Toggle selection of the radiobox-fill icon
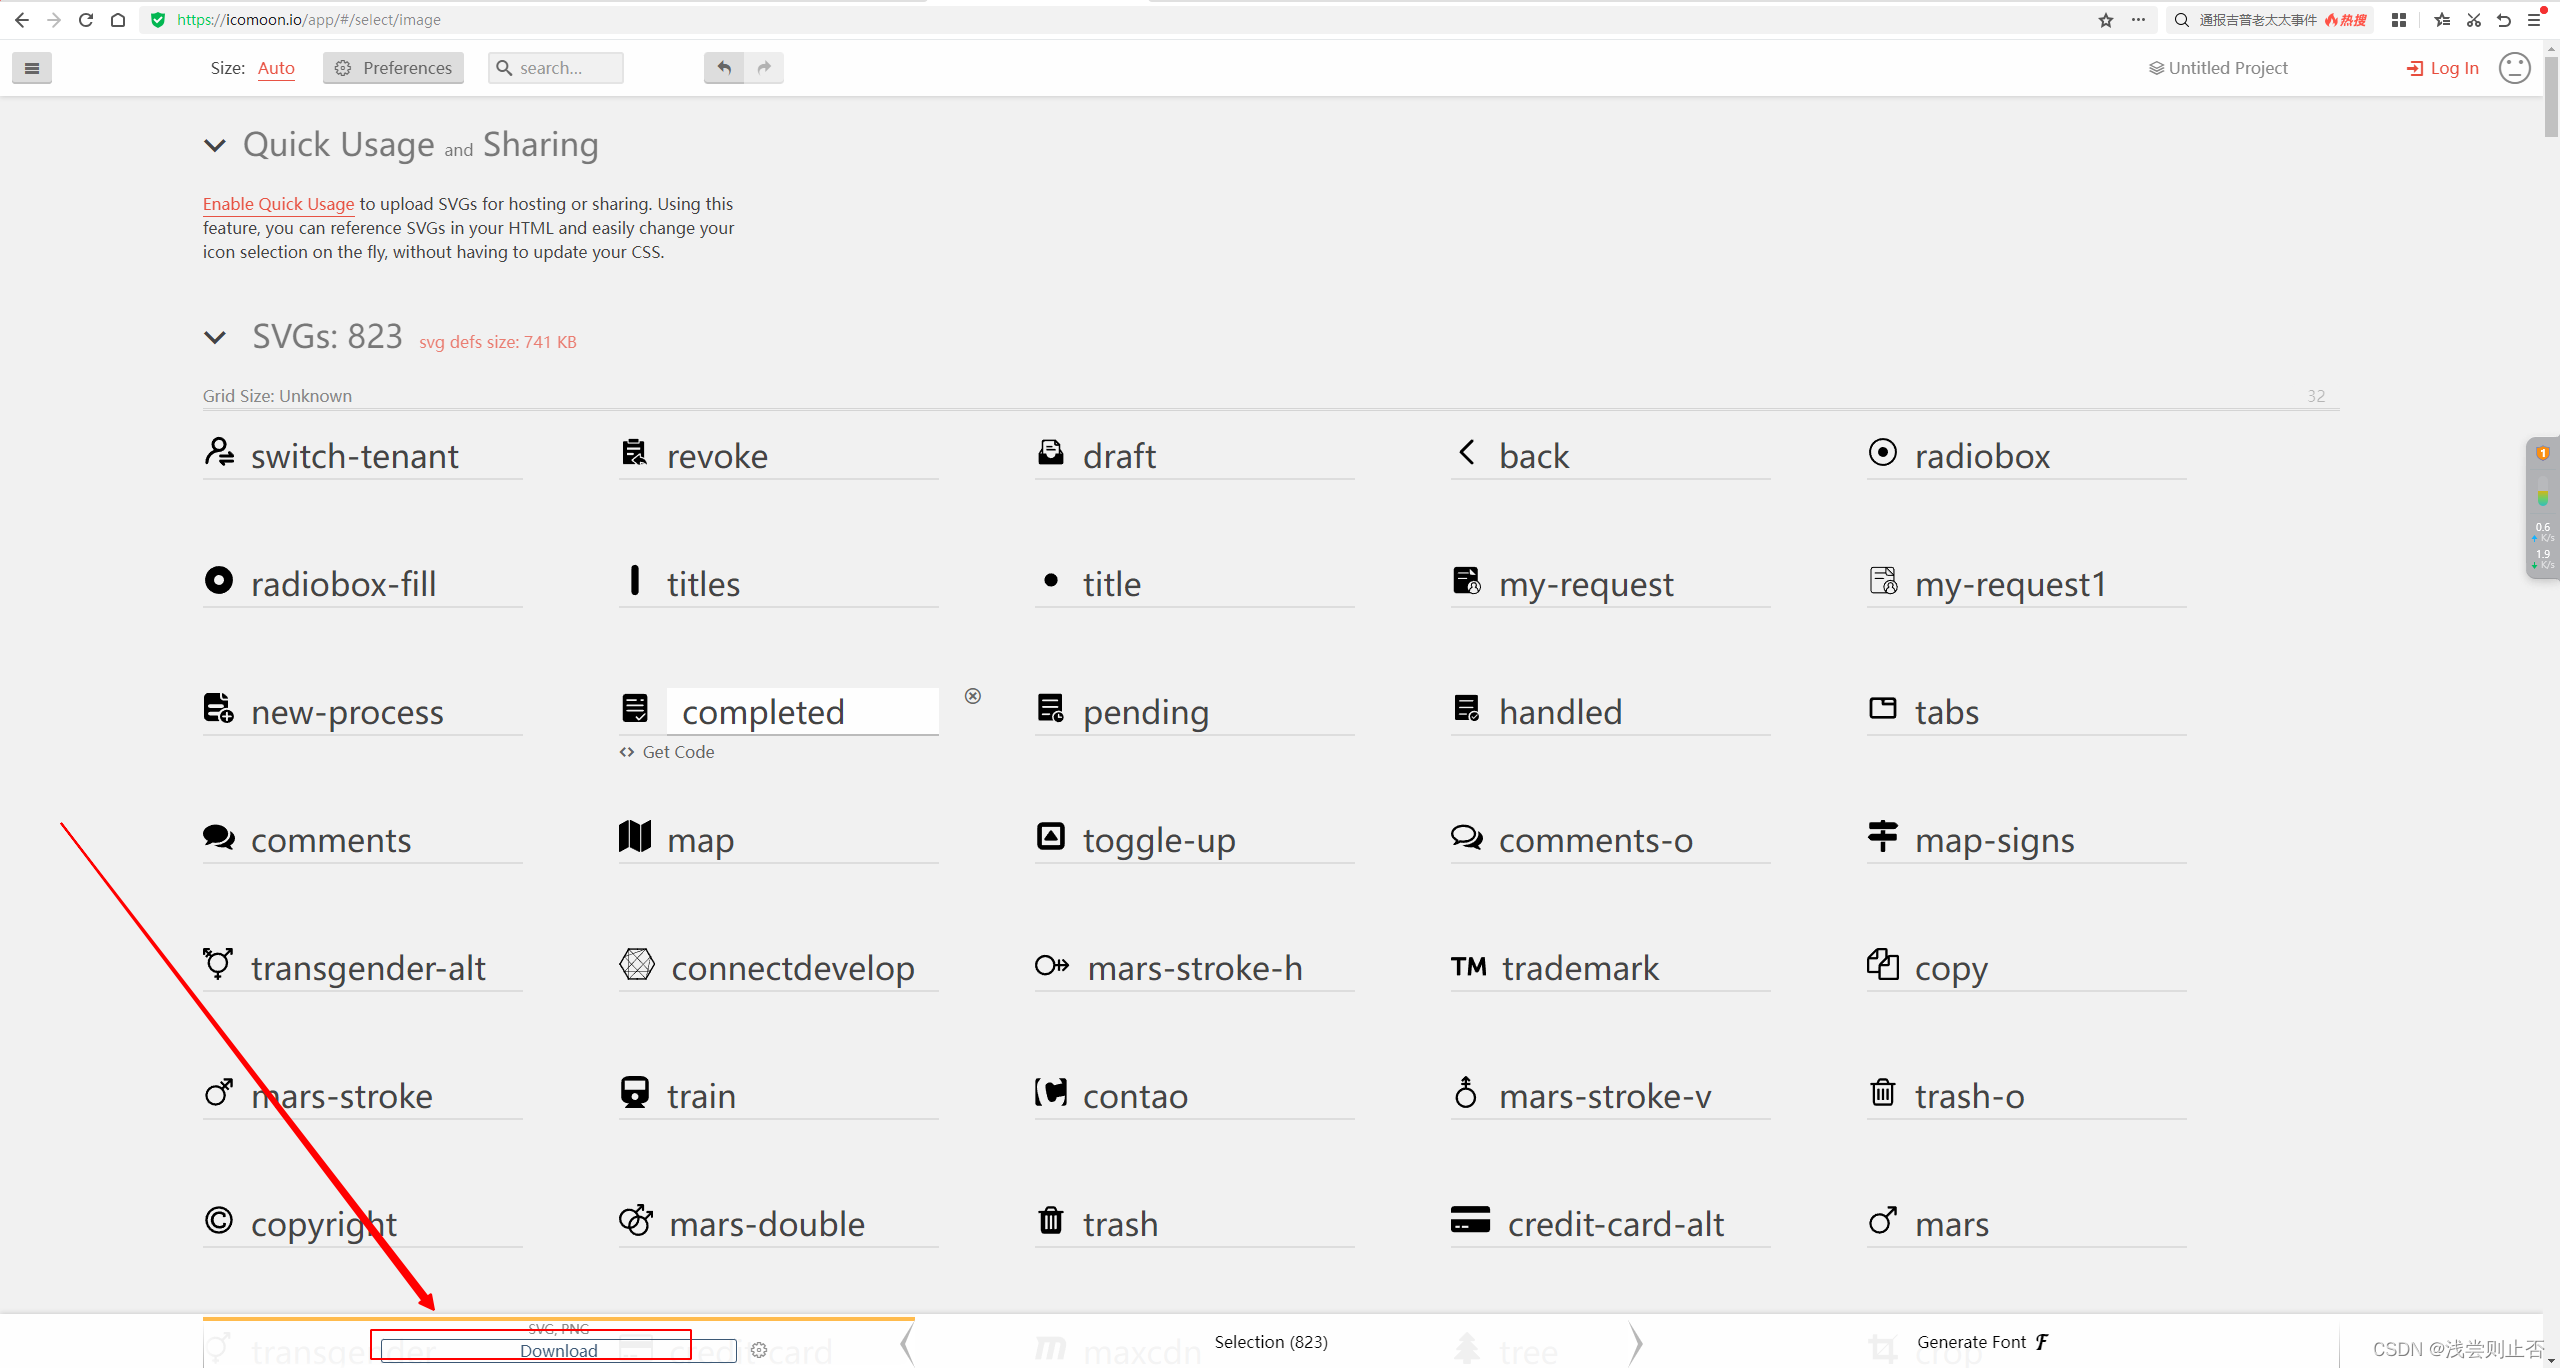Image resolution: width=2560 pixels, height=1368 pixels. click(x=343, y=583)
